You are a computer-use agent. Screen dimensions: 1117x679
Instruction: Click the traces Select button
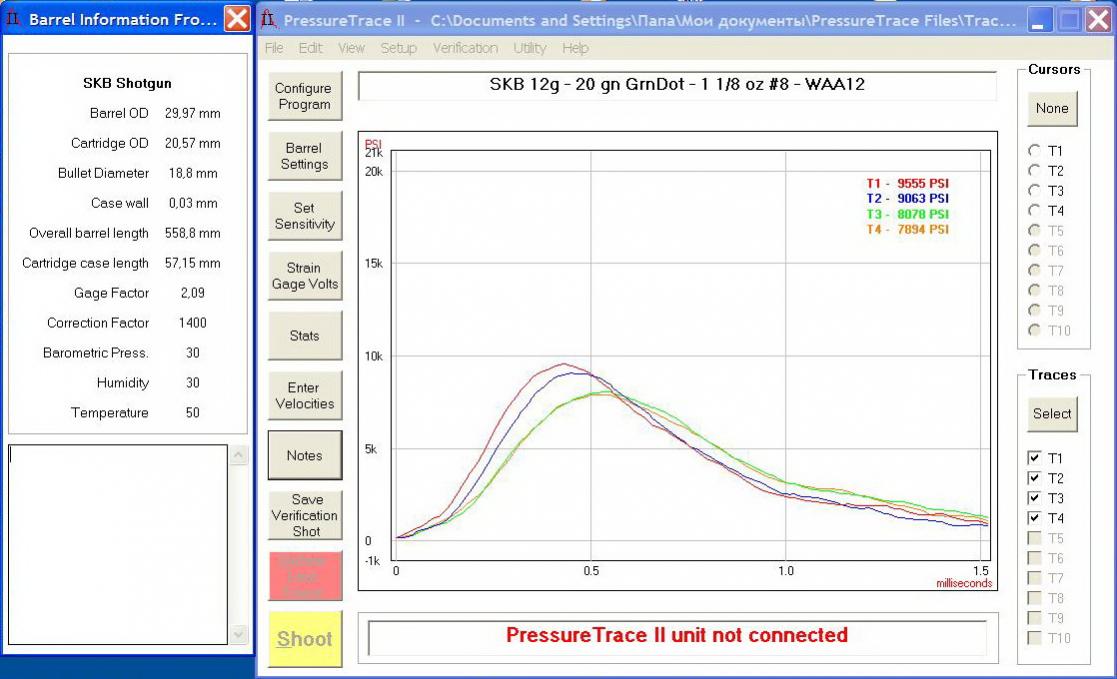[x=1052, y=414]
